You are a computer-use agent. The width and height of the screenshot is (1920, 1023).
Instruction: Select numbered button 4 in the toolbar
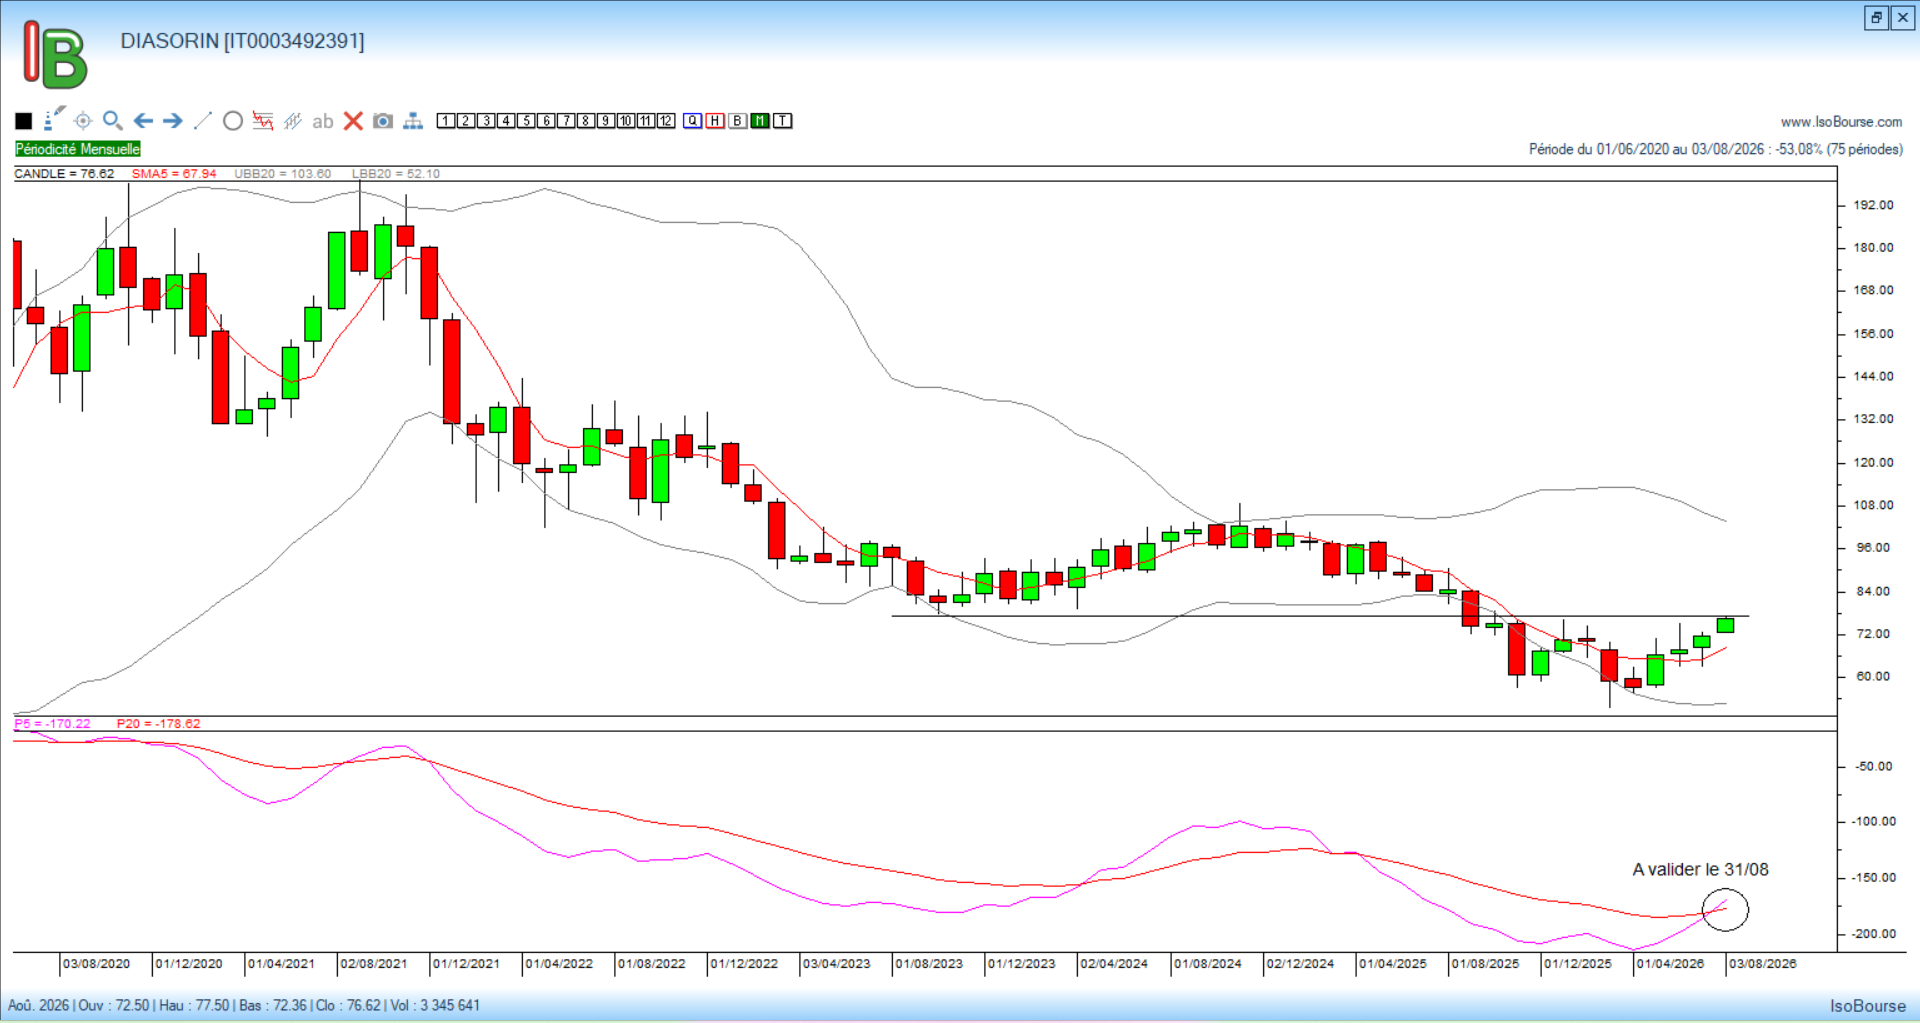[x=506, y=121]
